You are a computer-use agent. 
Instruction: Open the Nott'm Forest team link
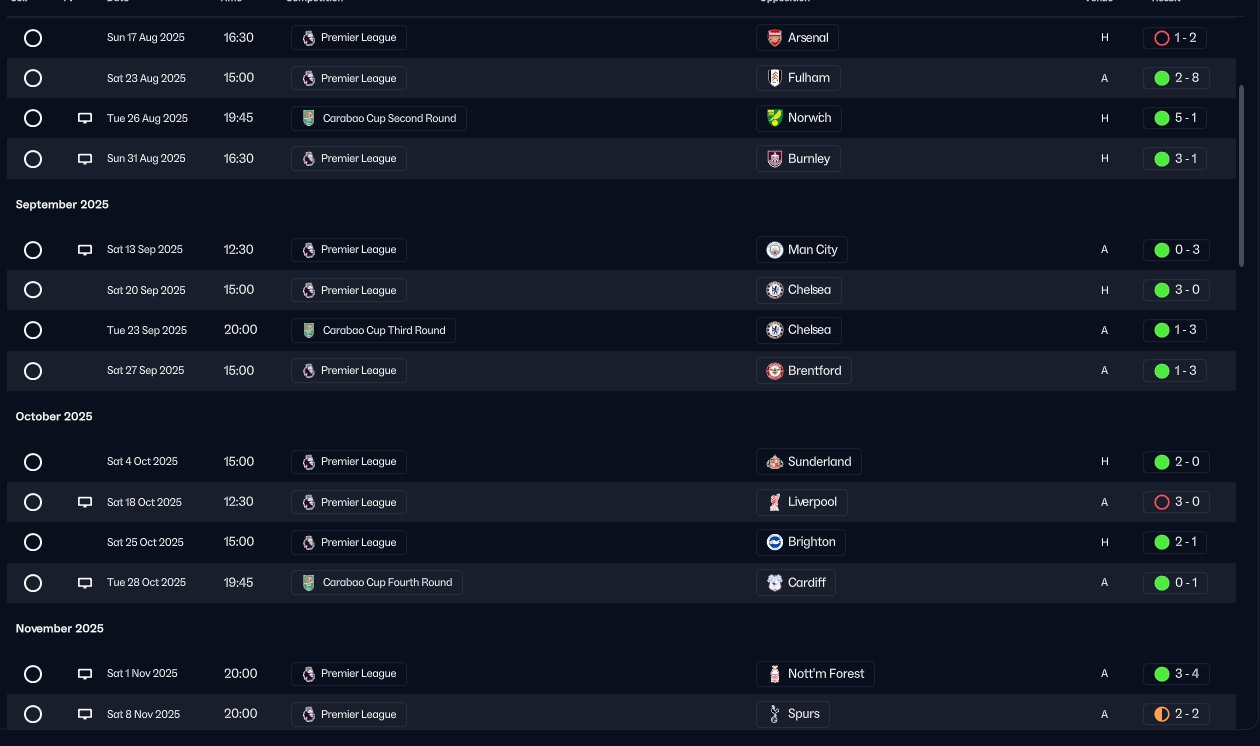click(x=815, y=674)
